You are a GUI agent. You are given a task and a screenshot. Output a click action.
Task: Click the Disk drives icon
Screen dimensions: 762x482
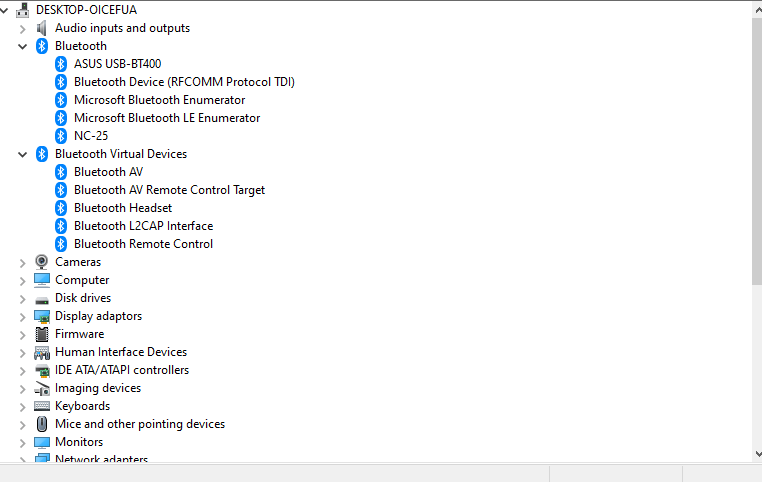click(x=42, y=299)
